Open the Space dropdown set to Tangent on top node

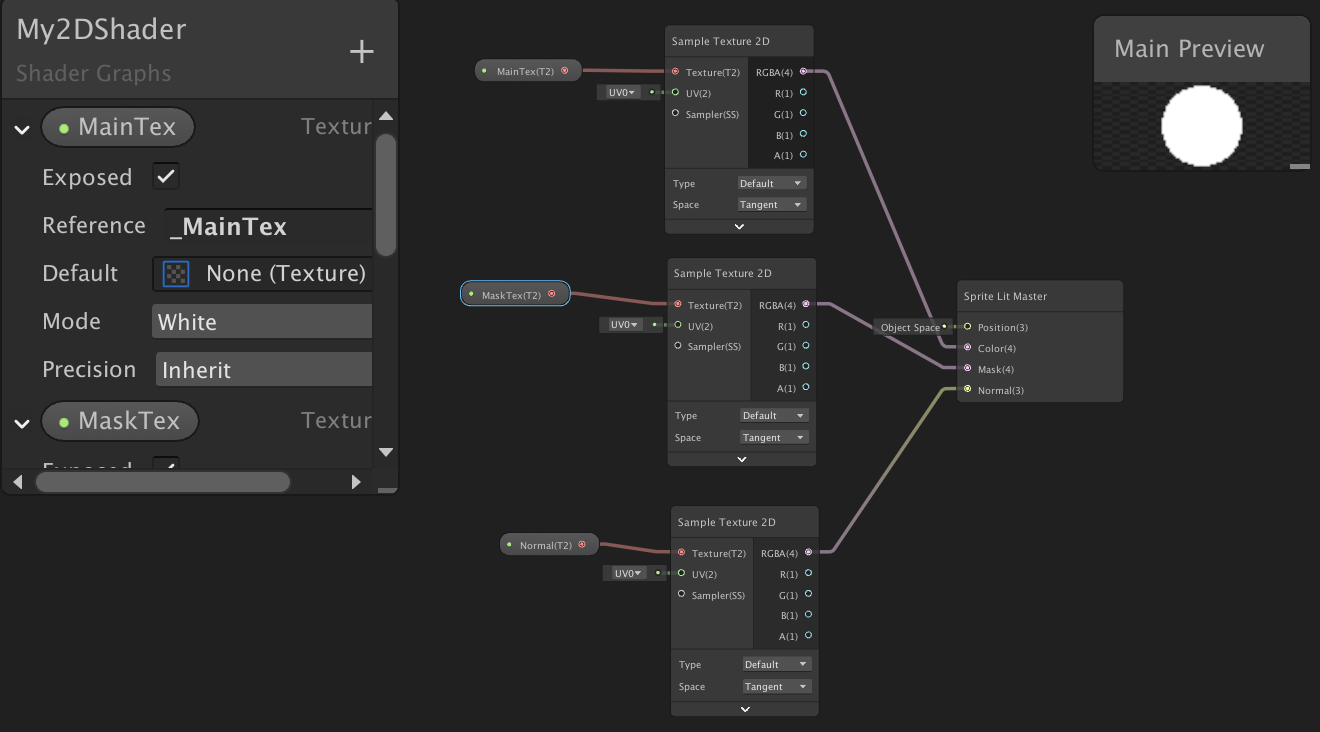(771, 204)
